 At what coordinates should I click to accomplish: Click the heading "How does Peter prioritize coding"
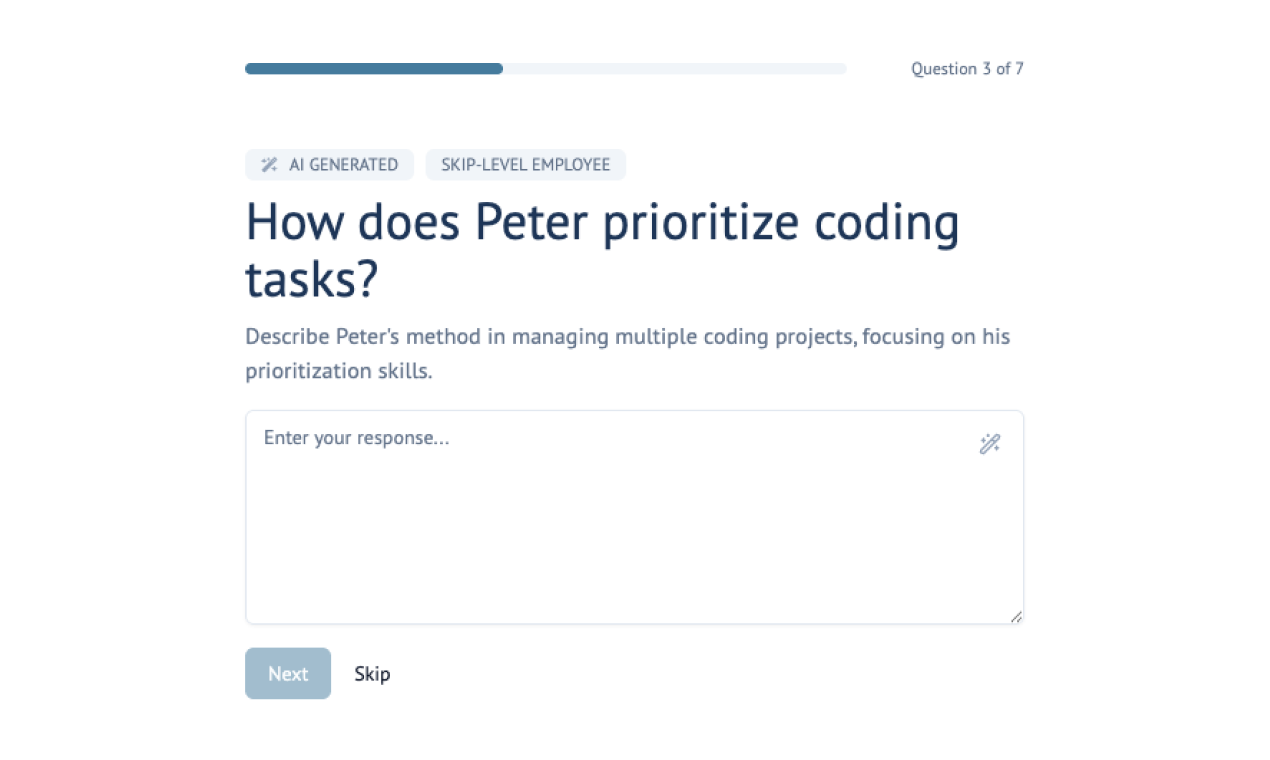tap(602, 222)
